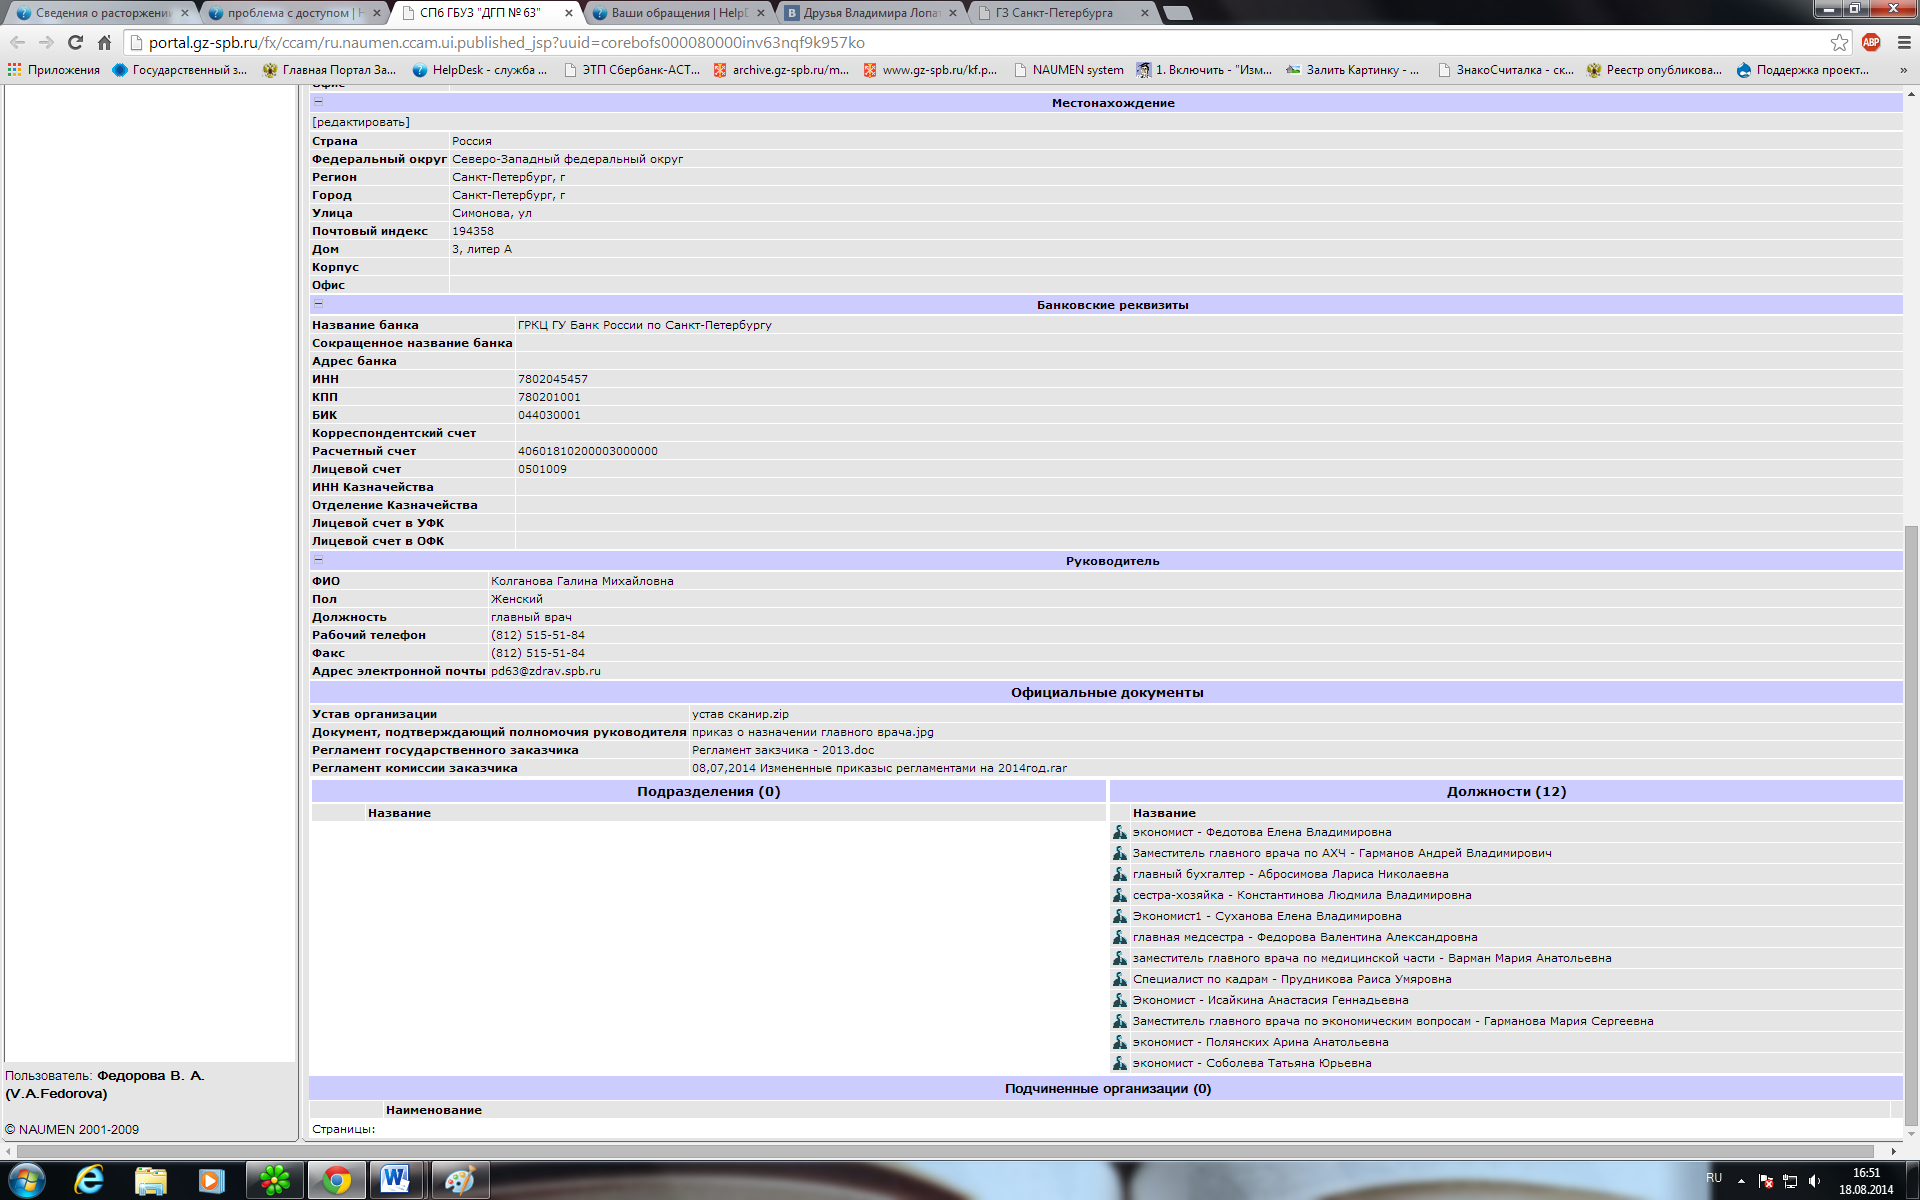
Task: Launch Internet Explorer from the taskbar
Action: 90,1180
